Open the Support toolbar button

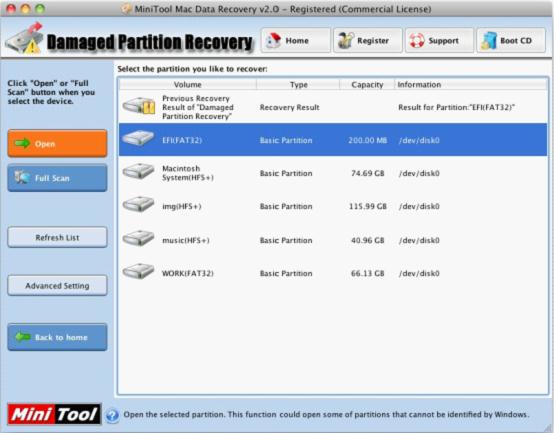point(439,41)
